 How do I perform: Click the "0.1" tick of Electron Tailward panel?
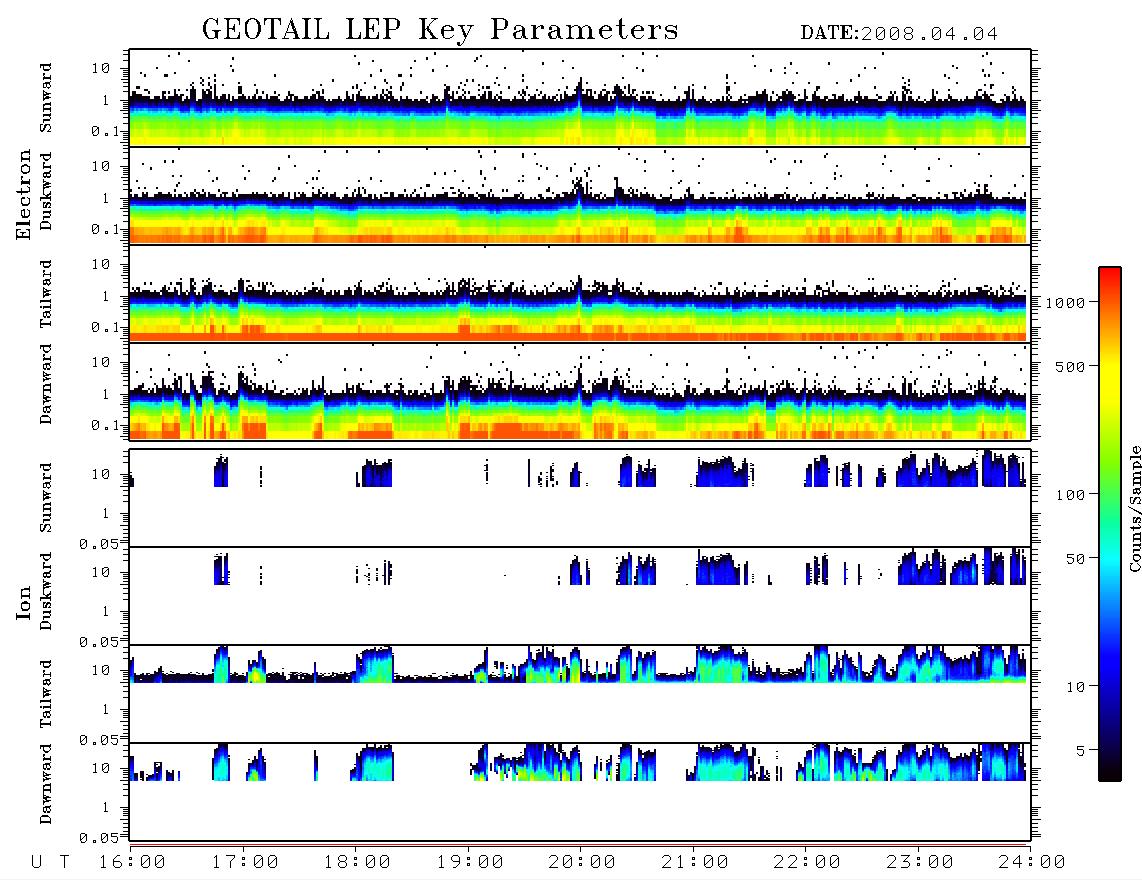(x=105, y=327)
